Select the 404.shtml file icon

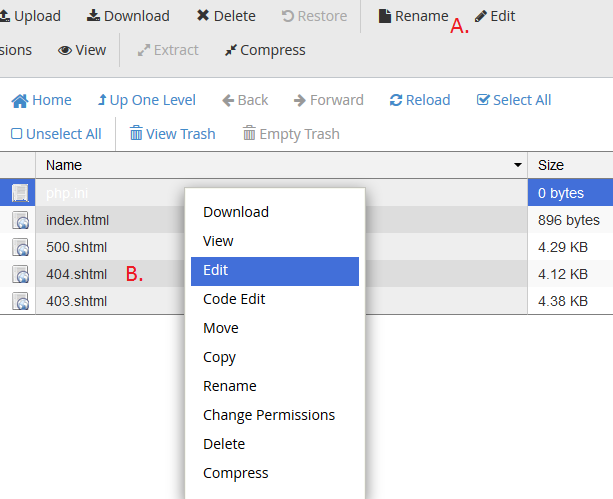coord(20,274)
